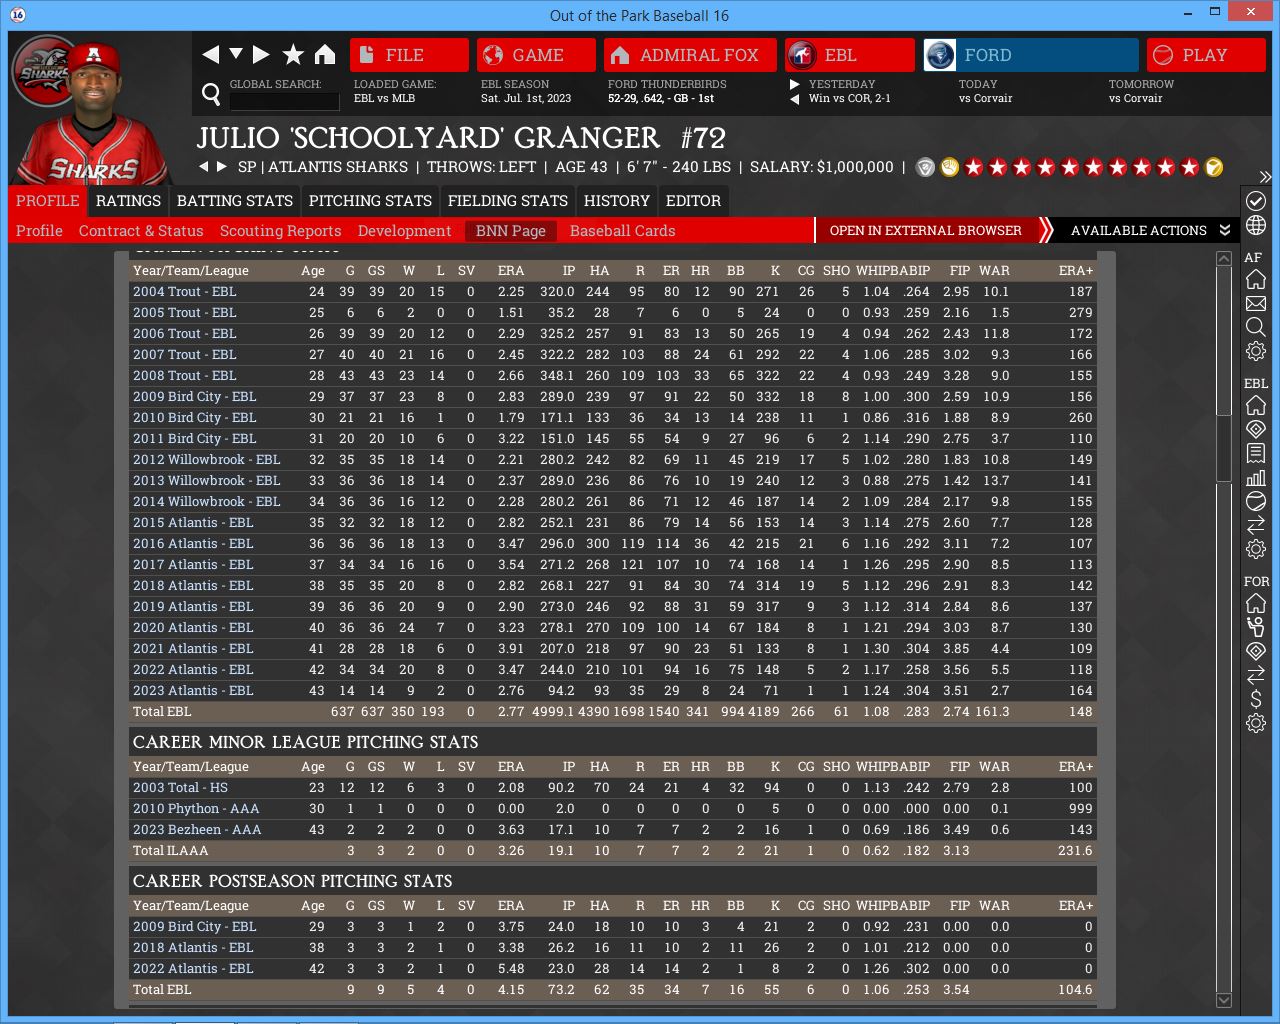
Task: Open the Scouting Reports subtab
Action: pos(281,231)
